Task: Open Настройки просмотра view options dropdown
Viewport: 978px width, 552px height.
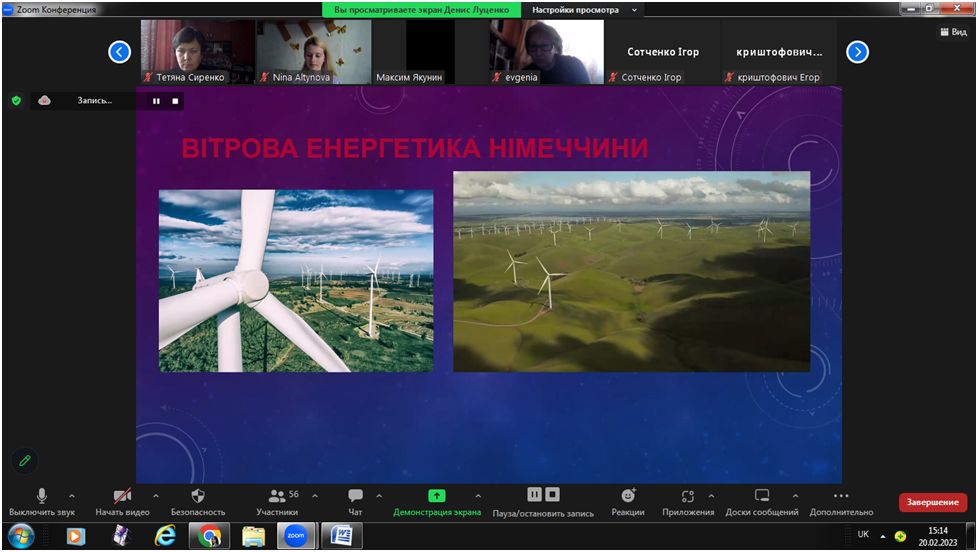Action: (x=584, y=10)
